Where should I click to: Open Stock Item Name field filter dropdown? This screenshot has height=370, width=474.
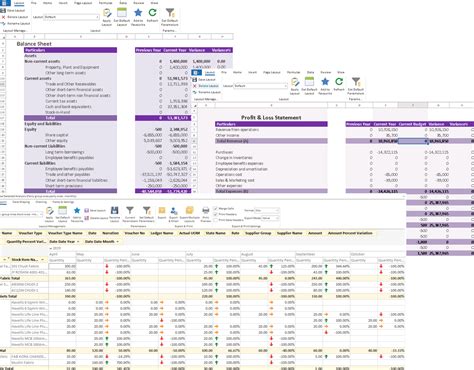point(43,260)
